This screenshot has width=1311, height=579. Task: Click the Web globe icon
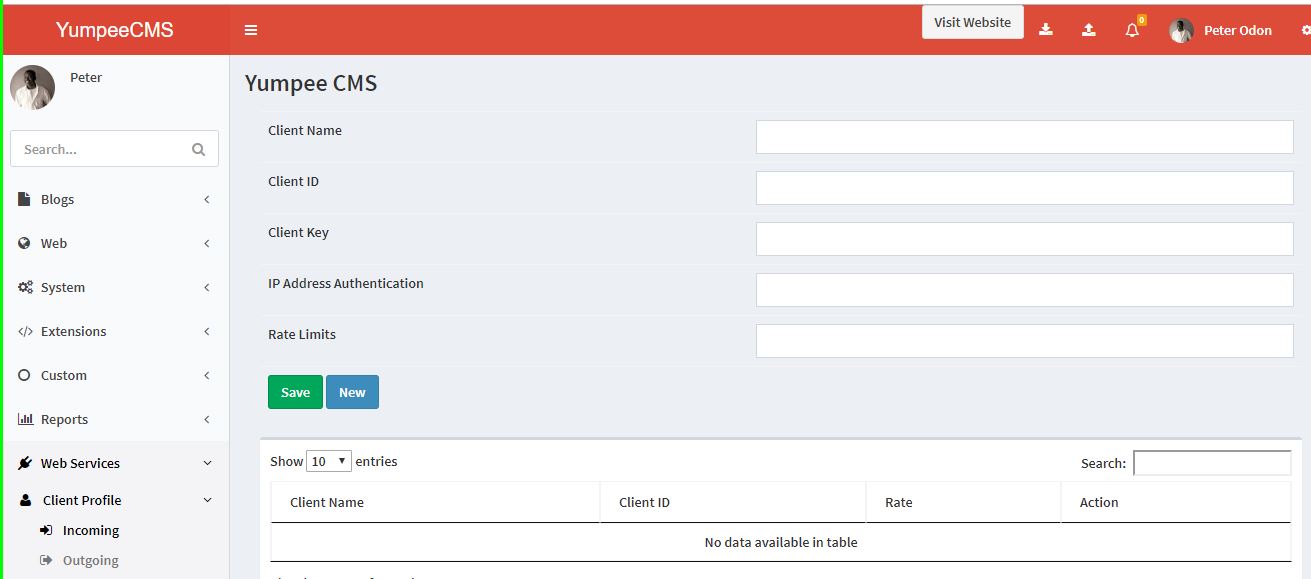point(25,243)
